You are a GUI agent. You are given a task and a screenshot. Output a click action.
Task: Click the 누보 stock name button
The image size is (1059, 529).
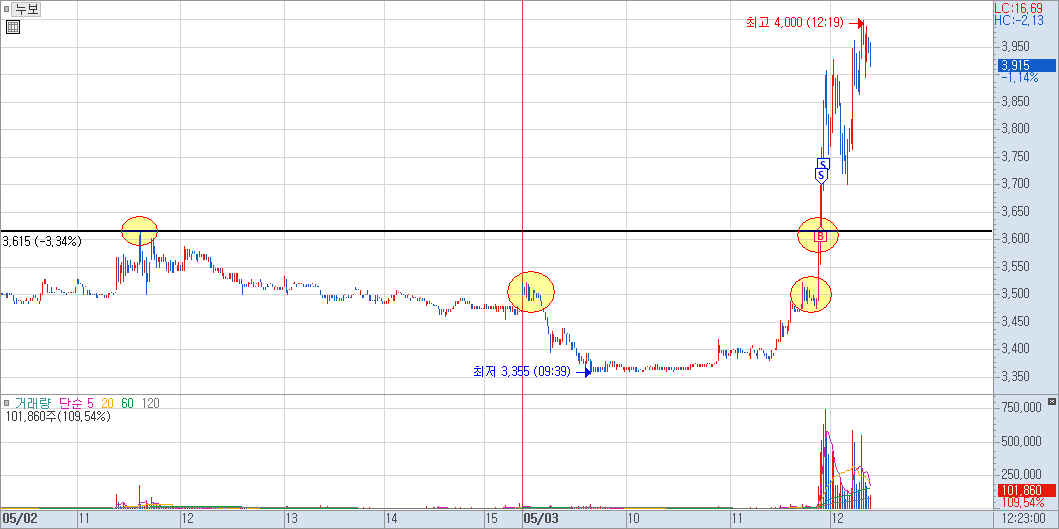[x=28, y=9]
